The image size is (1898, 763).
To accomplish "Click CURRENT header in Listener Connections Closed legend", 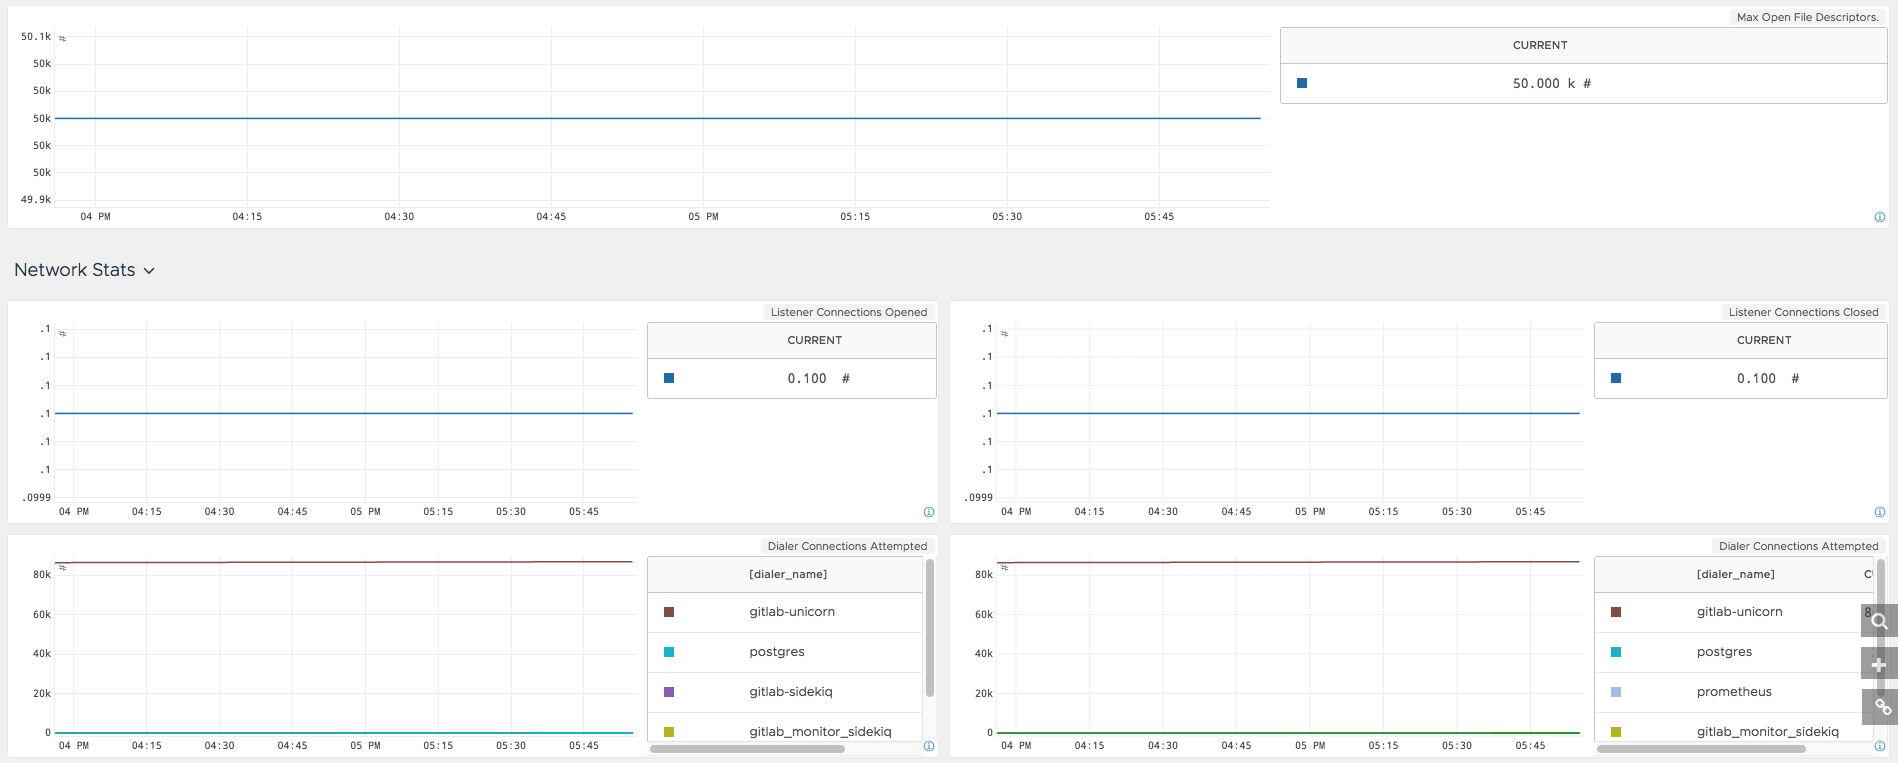I will [x=1764, y=340].
